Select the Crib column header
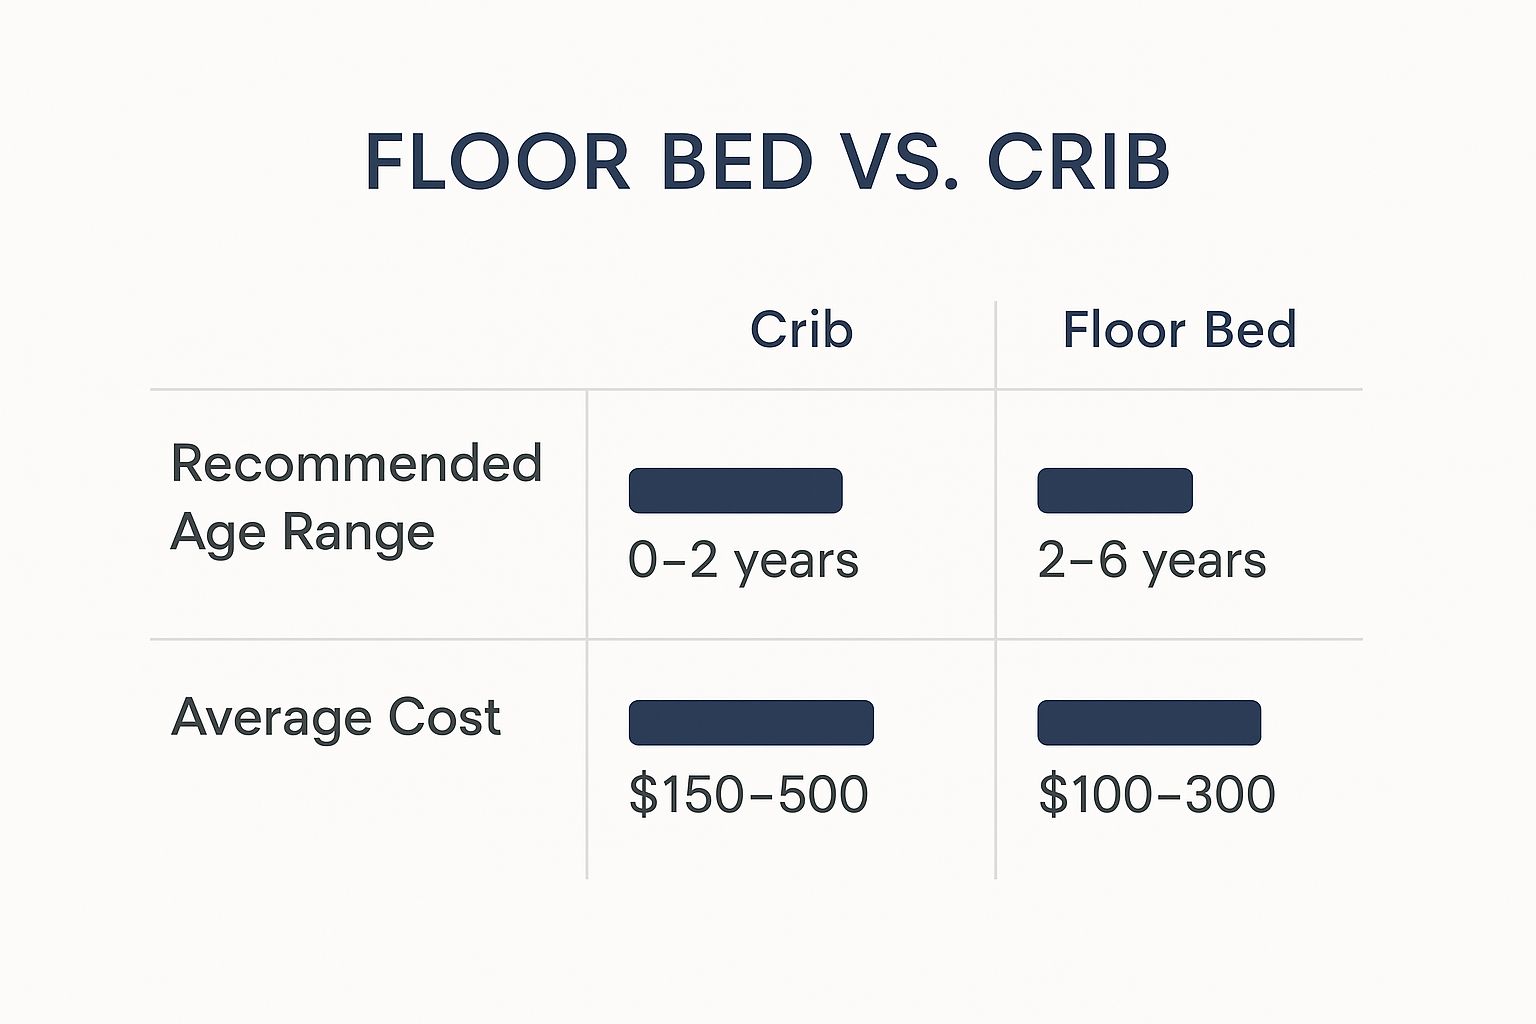Viewport: 1536px width, 1024px height. pyautogui.click(x=801, y=330)
